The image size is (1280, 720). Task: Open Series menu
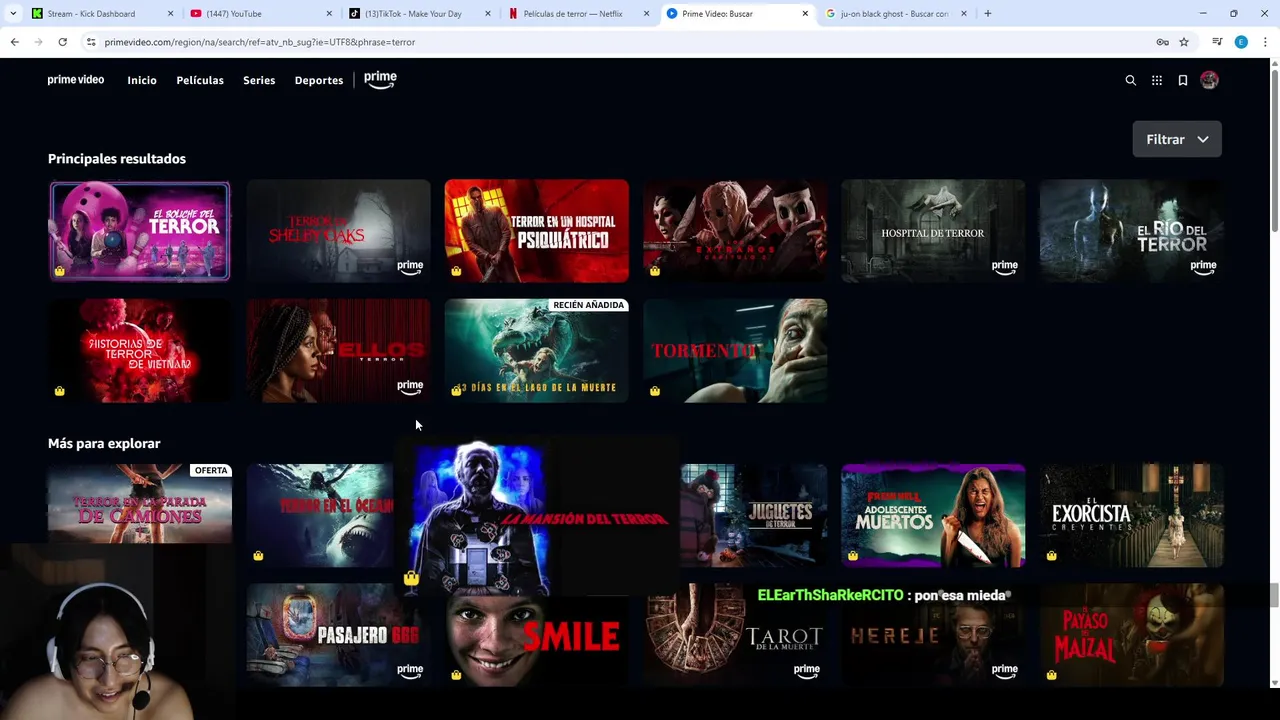click(259, 80)
